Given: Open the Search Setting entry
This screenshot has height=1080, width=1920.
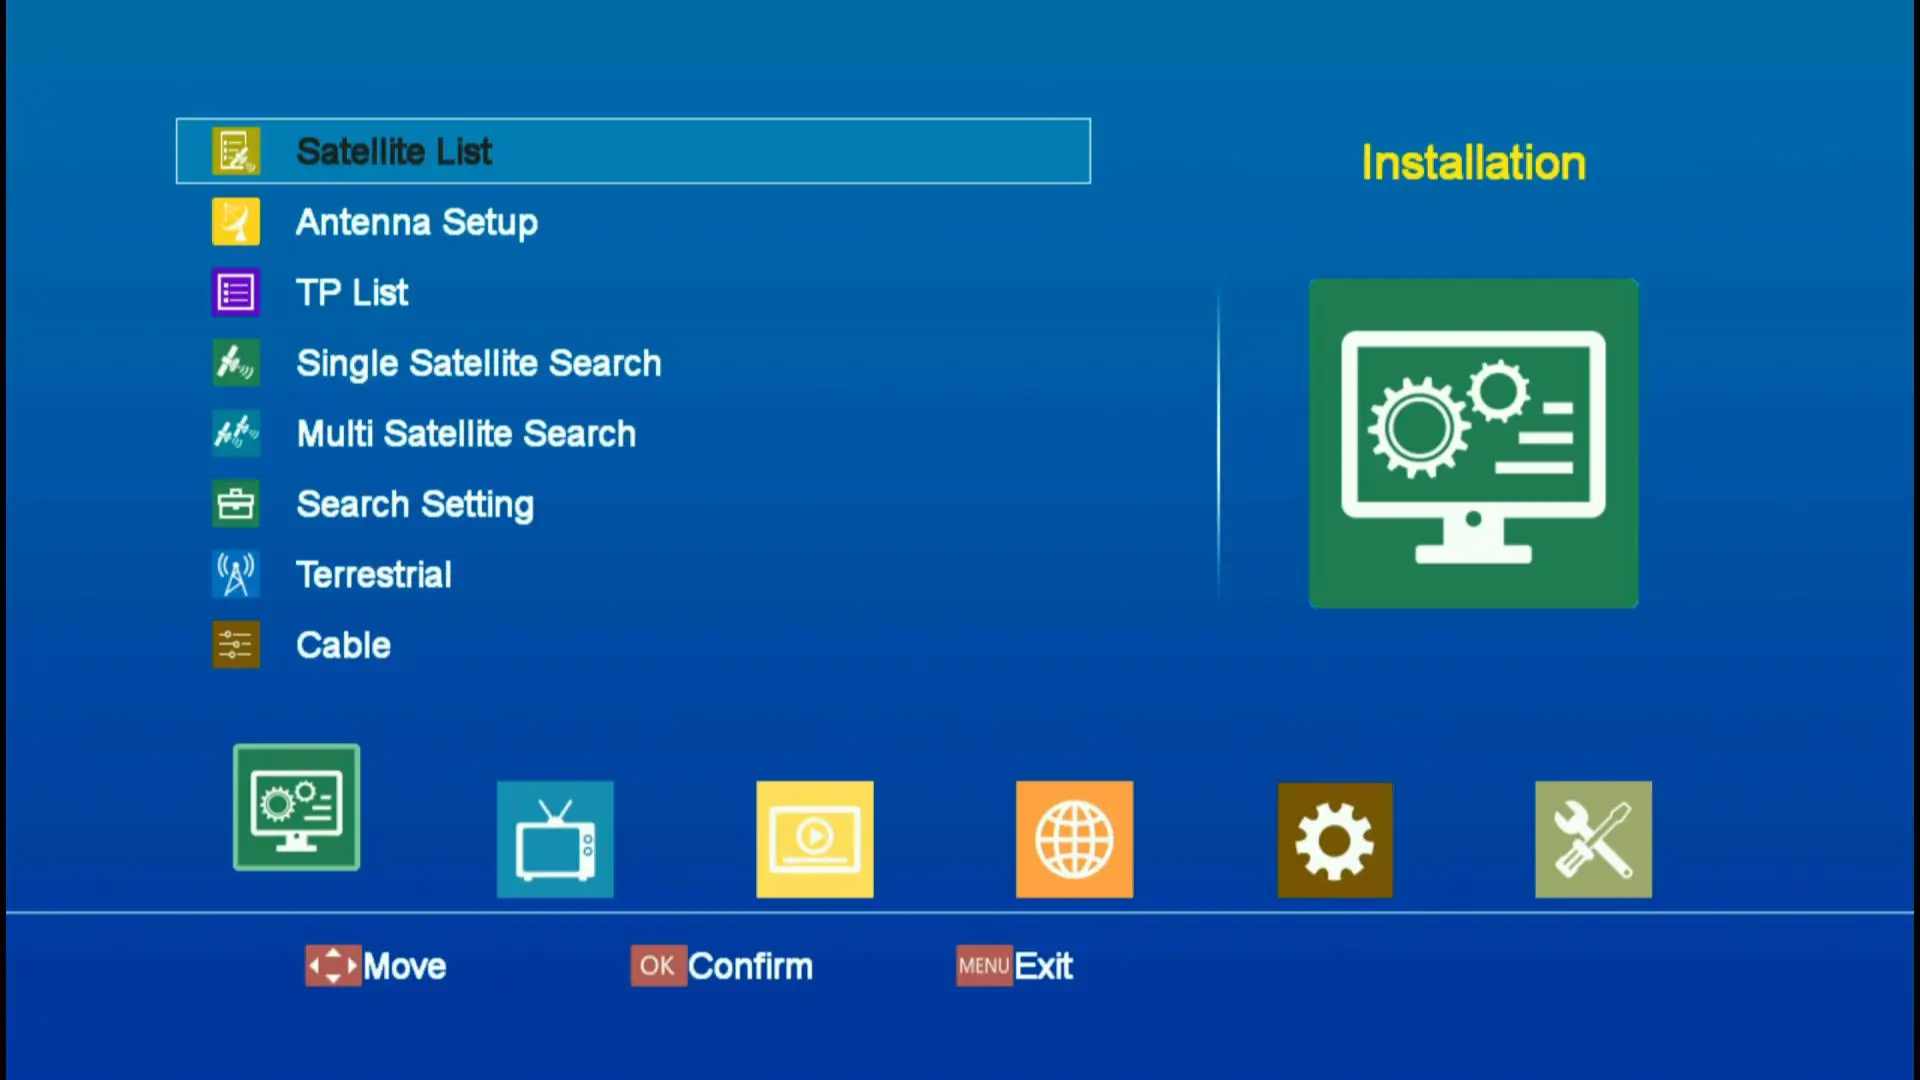Looking at the screenshot, I should tap(415, 504).
